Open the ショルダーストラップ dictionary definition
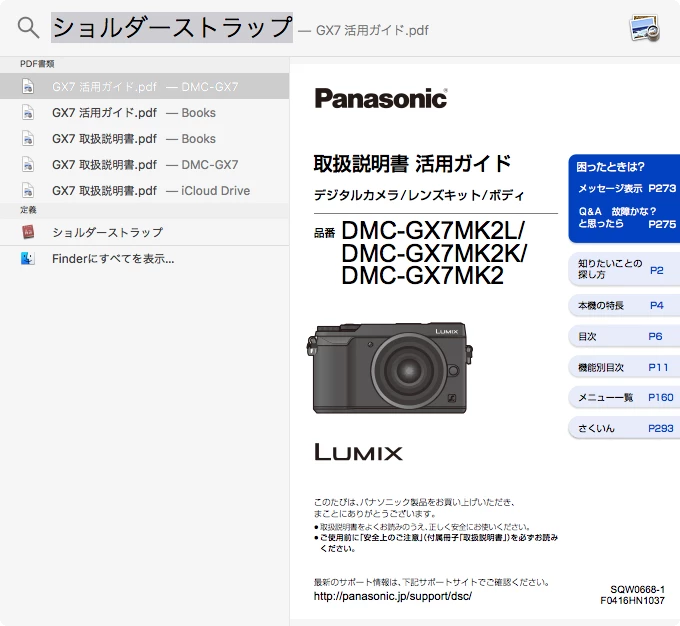680x626 pixels. click(x=144, y=232)
